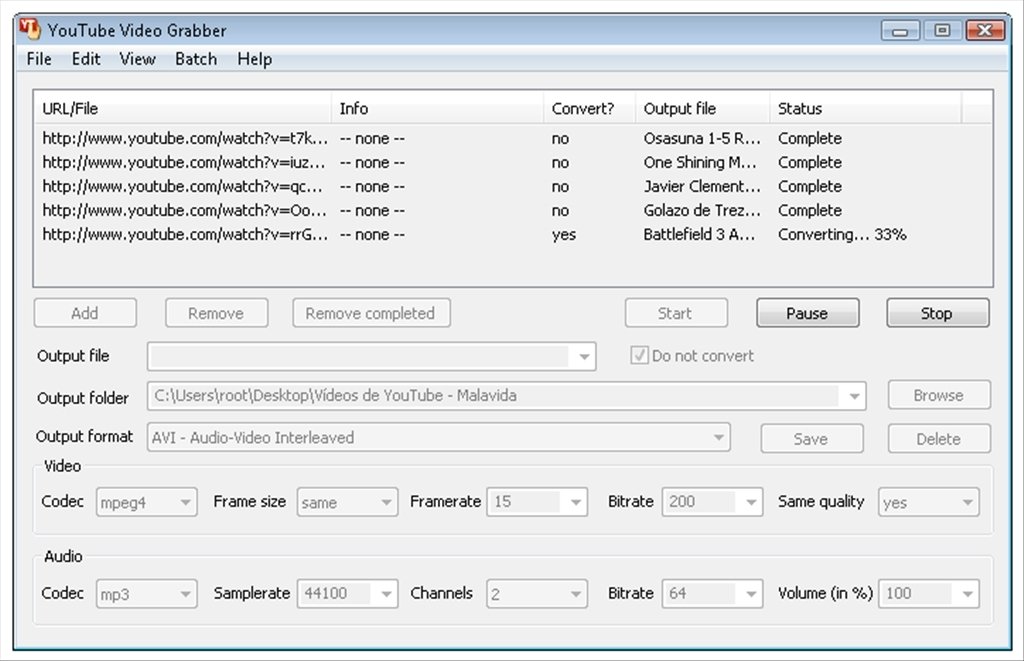Minimize the YouTube Video Grabber window
Viewport: 1024px width, 661px height.
click(900, 31)
